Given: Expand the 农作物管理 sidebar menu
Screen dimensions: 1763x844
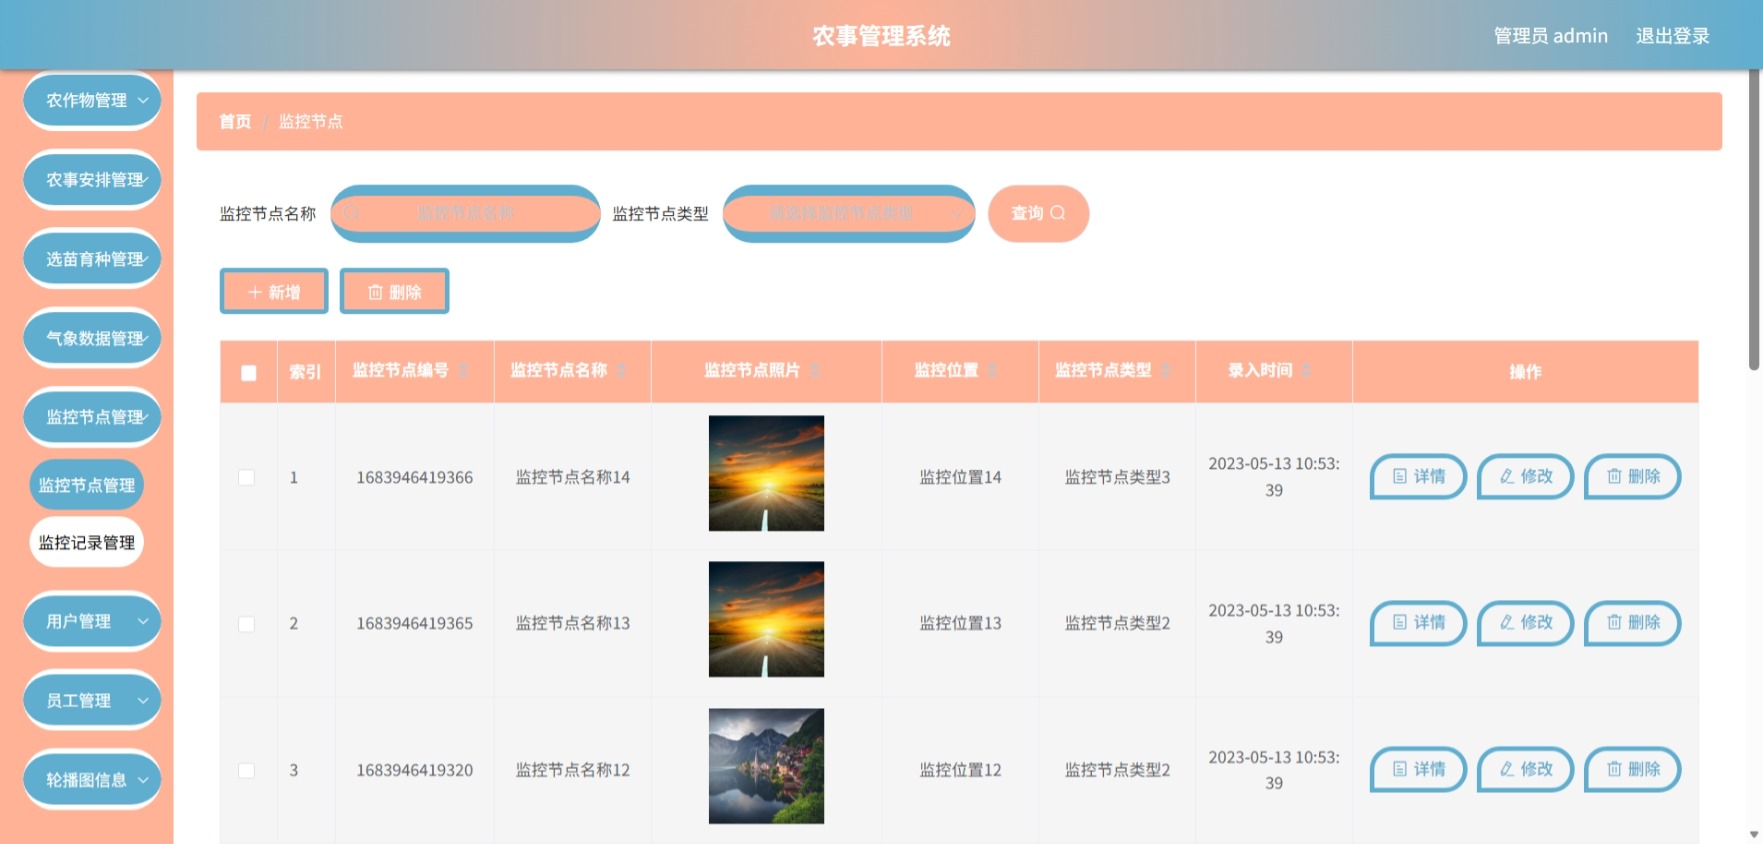Looking at the screenshot, I should (x=92, y=100).
